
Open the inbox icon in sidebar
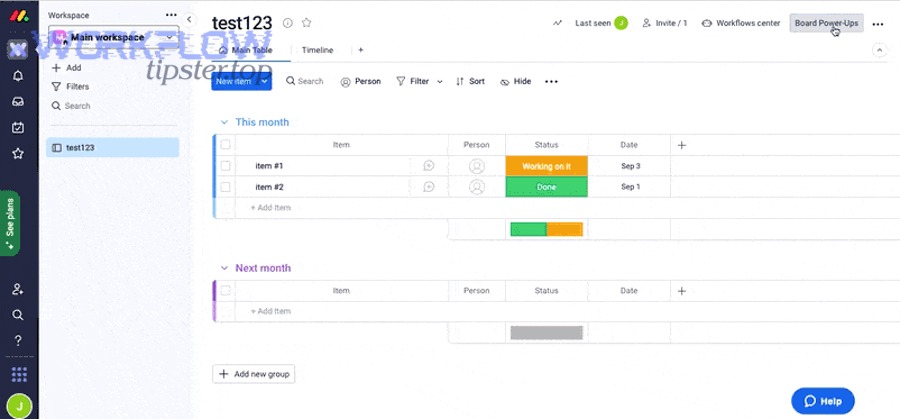click(x=18, y=102)
